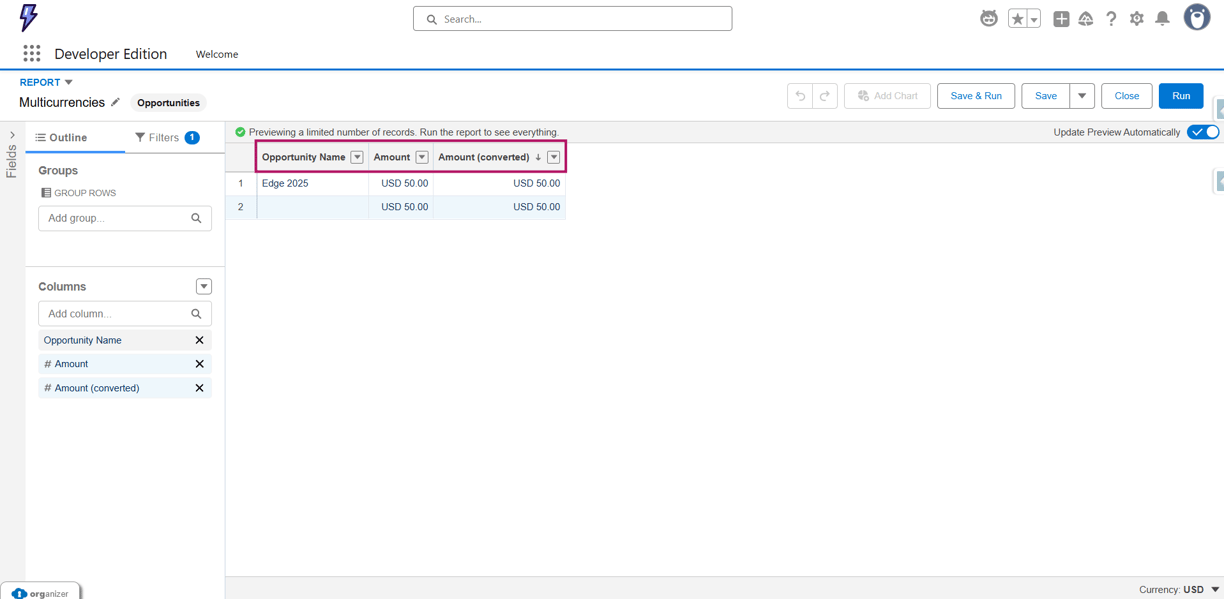
Task: Open the Welcome tab
Action: (217, 54)
